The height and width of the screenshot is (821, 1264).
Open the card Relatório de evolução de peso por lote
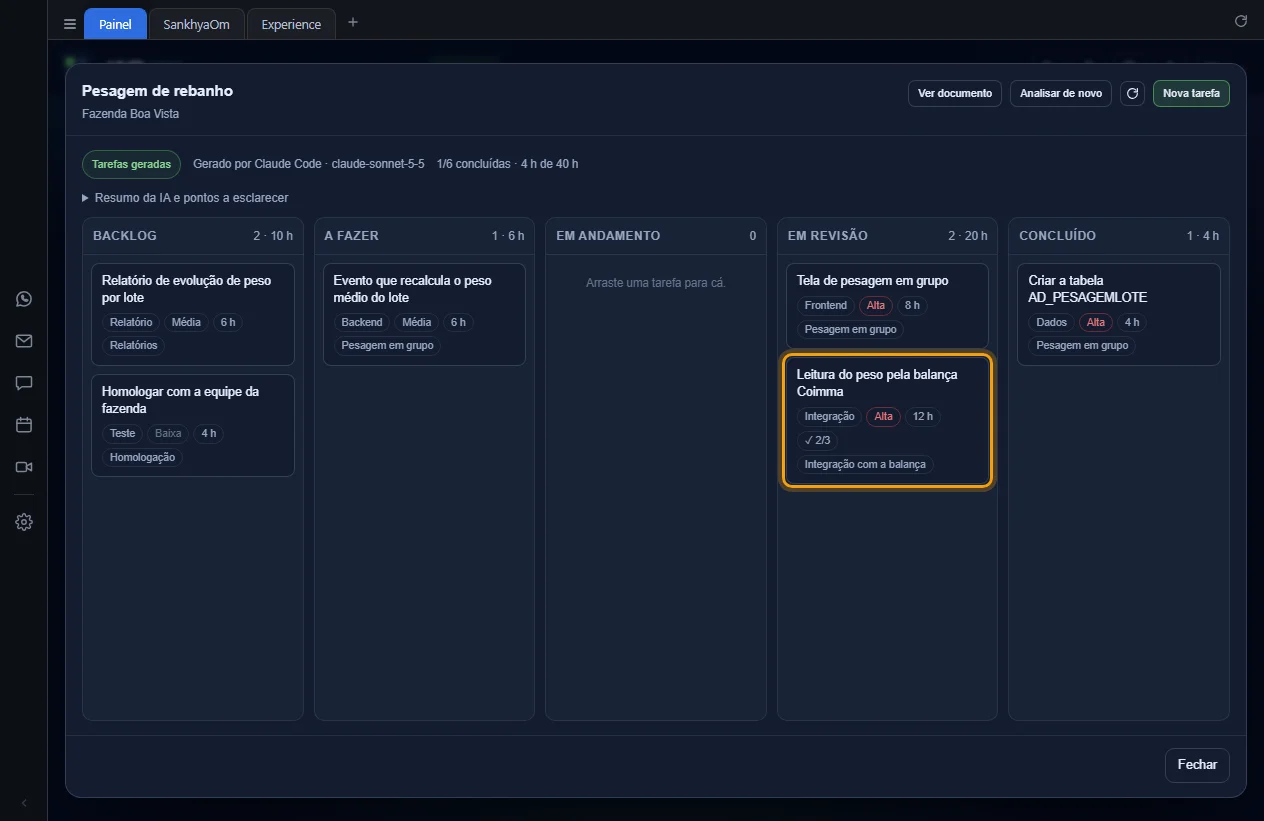click(x=193, y=314)
